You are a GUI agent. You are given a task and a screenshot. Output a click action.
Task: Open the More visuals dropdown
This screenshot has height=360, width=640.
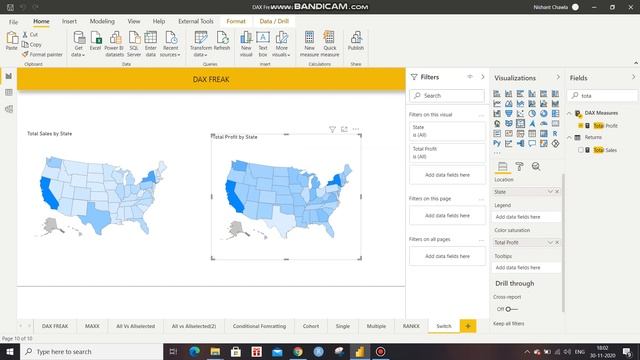pyautogui.click(x=281, y=44)
